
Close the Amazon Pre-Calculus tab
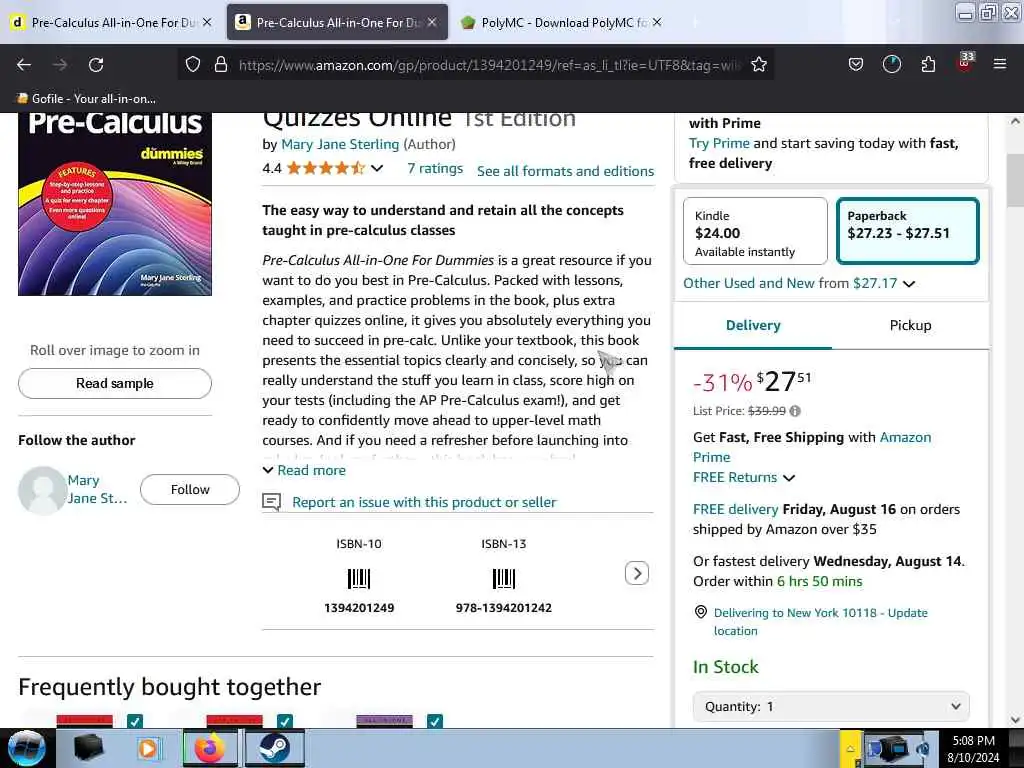tap(432, 22)
